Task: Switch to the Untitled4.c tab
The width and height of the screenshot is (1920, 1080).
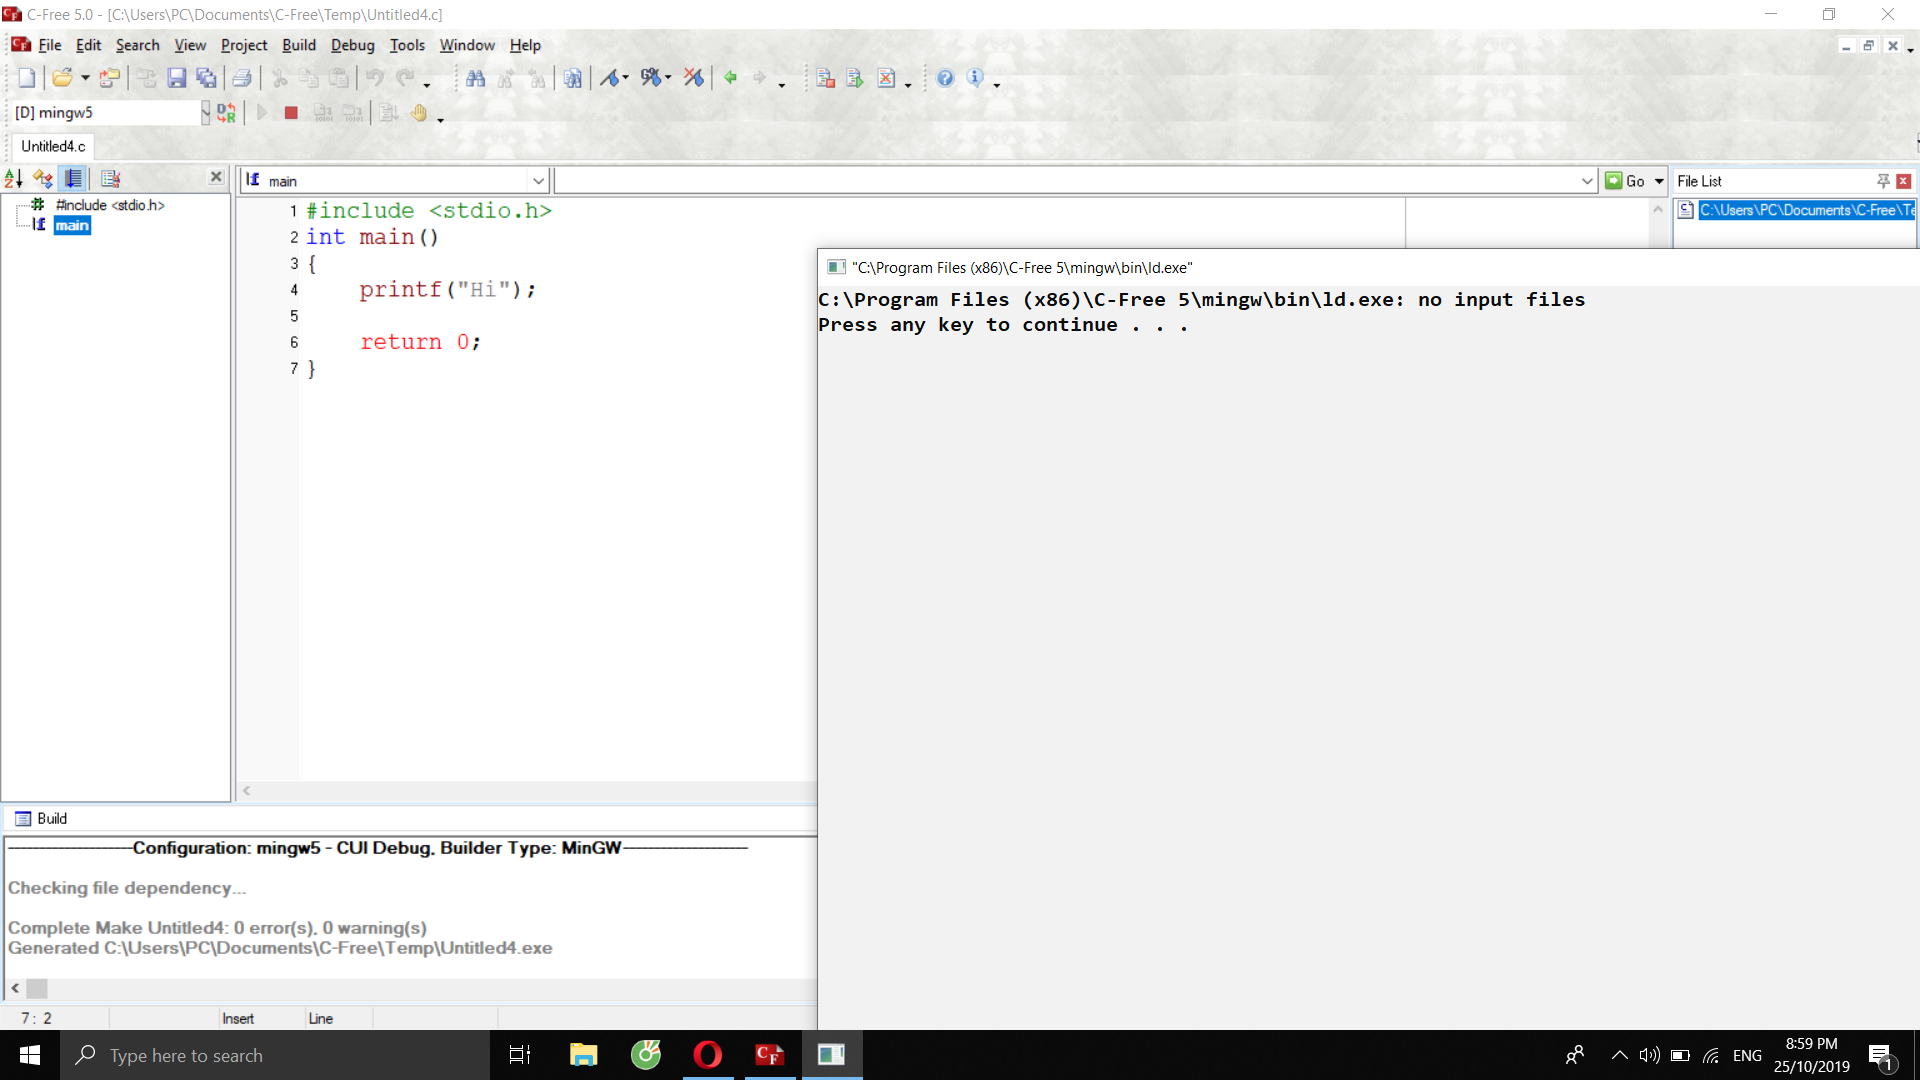Action: [53, 146]
